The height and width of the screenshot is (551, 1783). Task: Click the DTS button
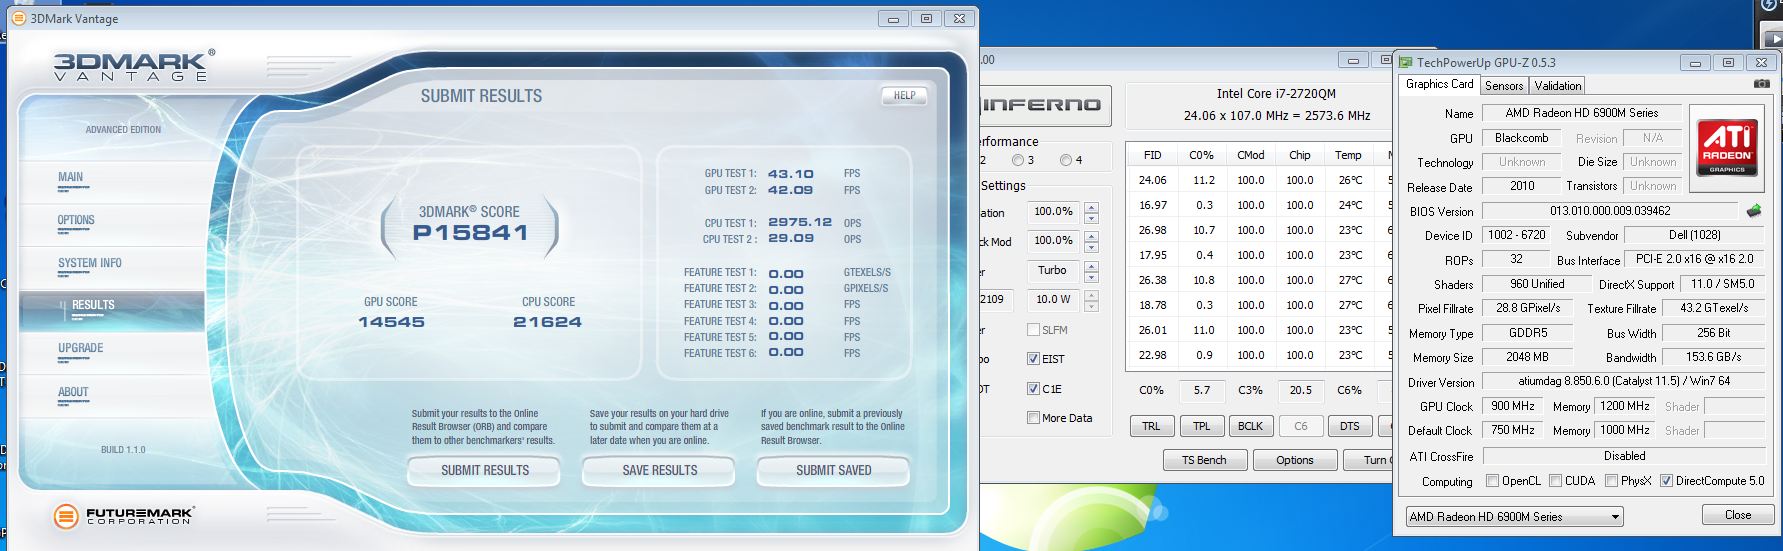[1349, 426]
